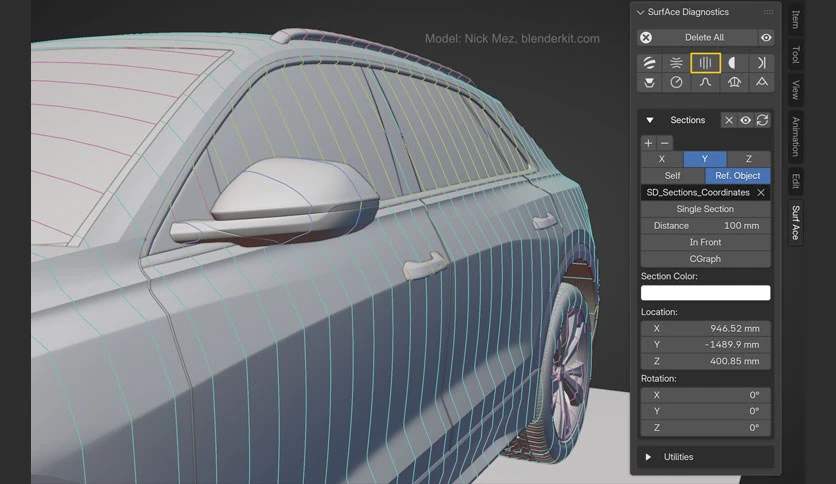Choose Ref. Object as coordinate reference
This screenshot has height=484, width=836.
(x=738, y=175)
